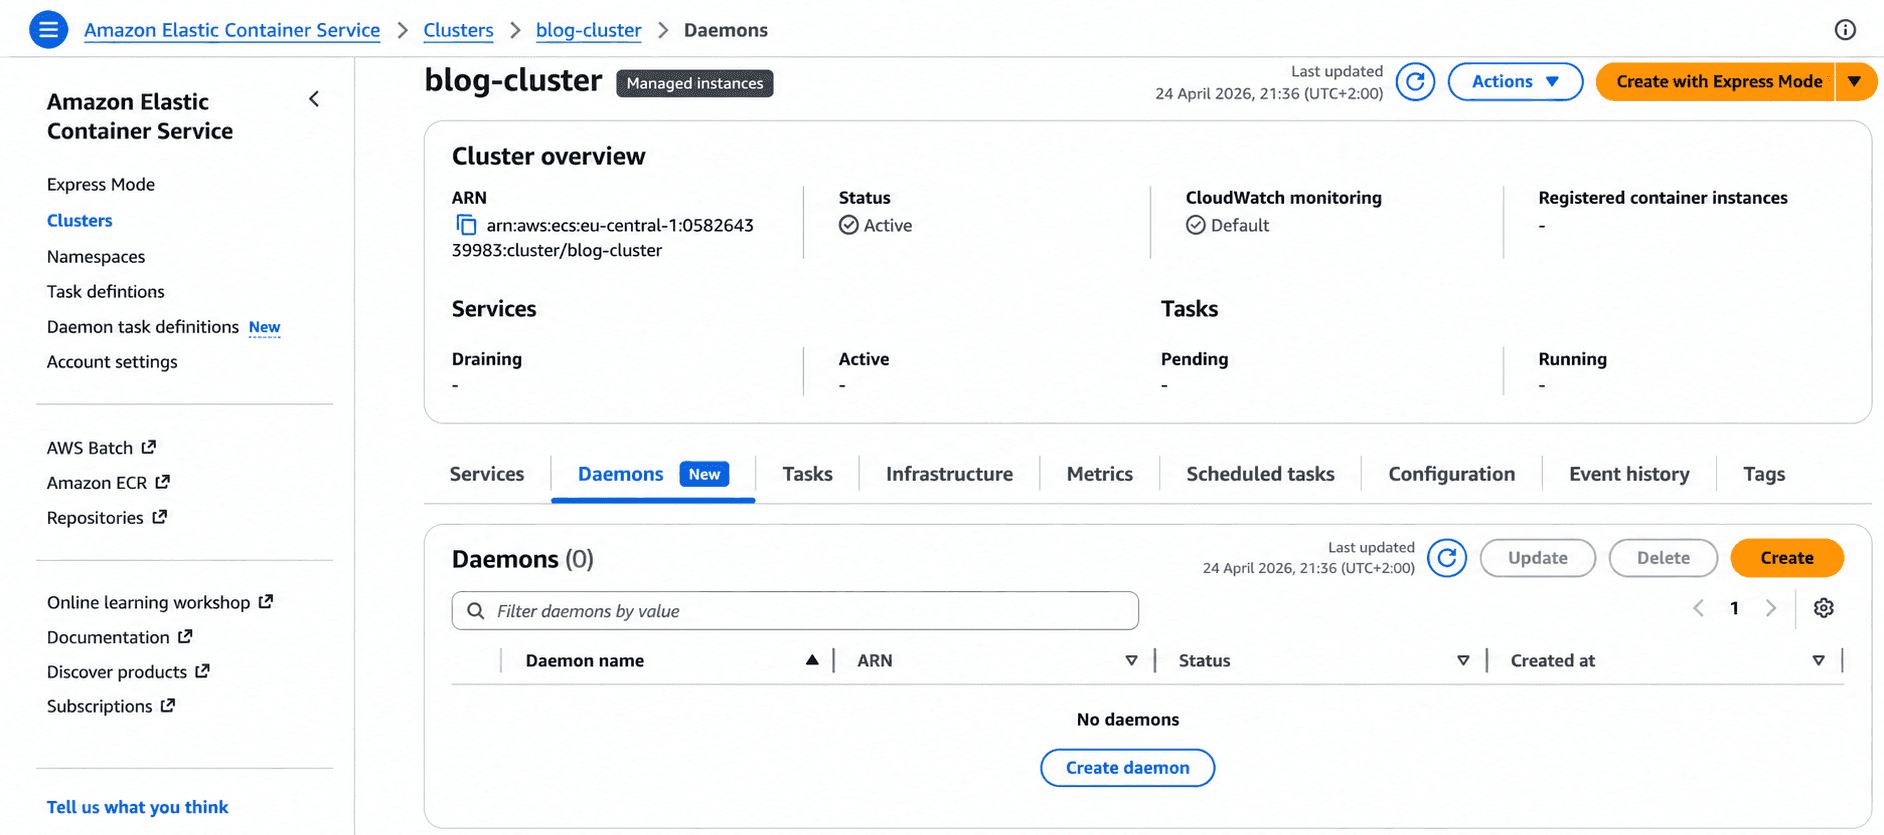1884x835 pixels.
Task: Open Amazon ECR external link
Action: tap(108, 483)
